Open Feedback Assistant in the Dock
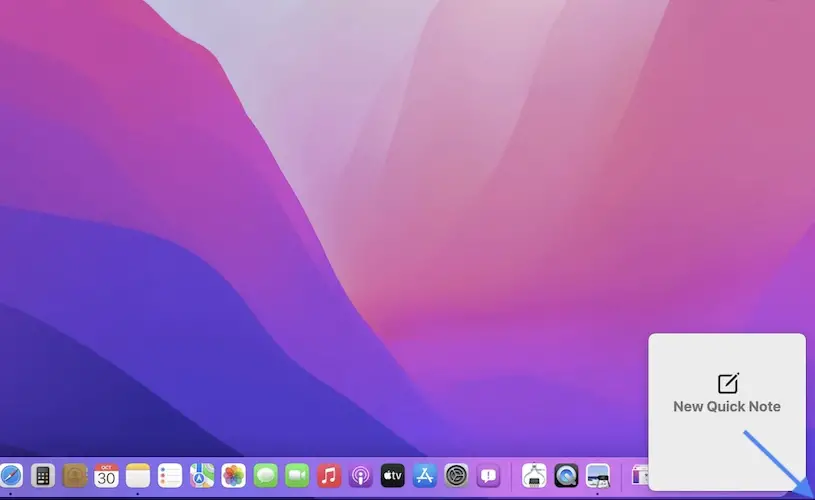 pyautogui.click(x=488, y=476)
